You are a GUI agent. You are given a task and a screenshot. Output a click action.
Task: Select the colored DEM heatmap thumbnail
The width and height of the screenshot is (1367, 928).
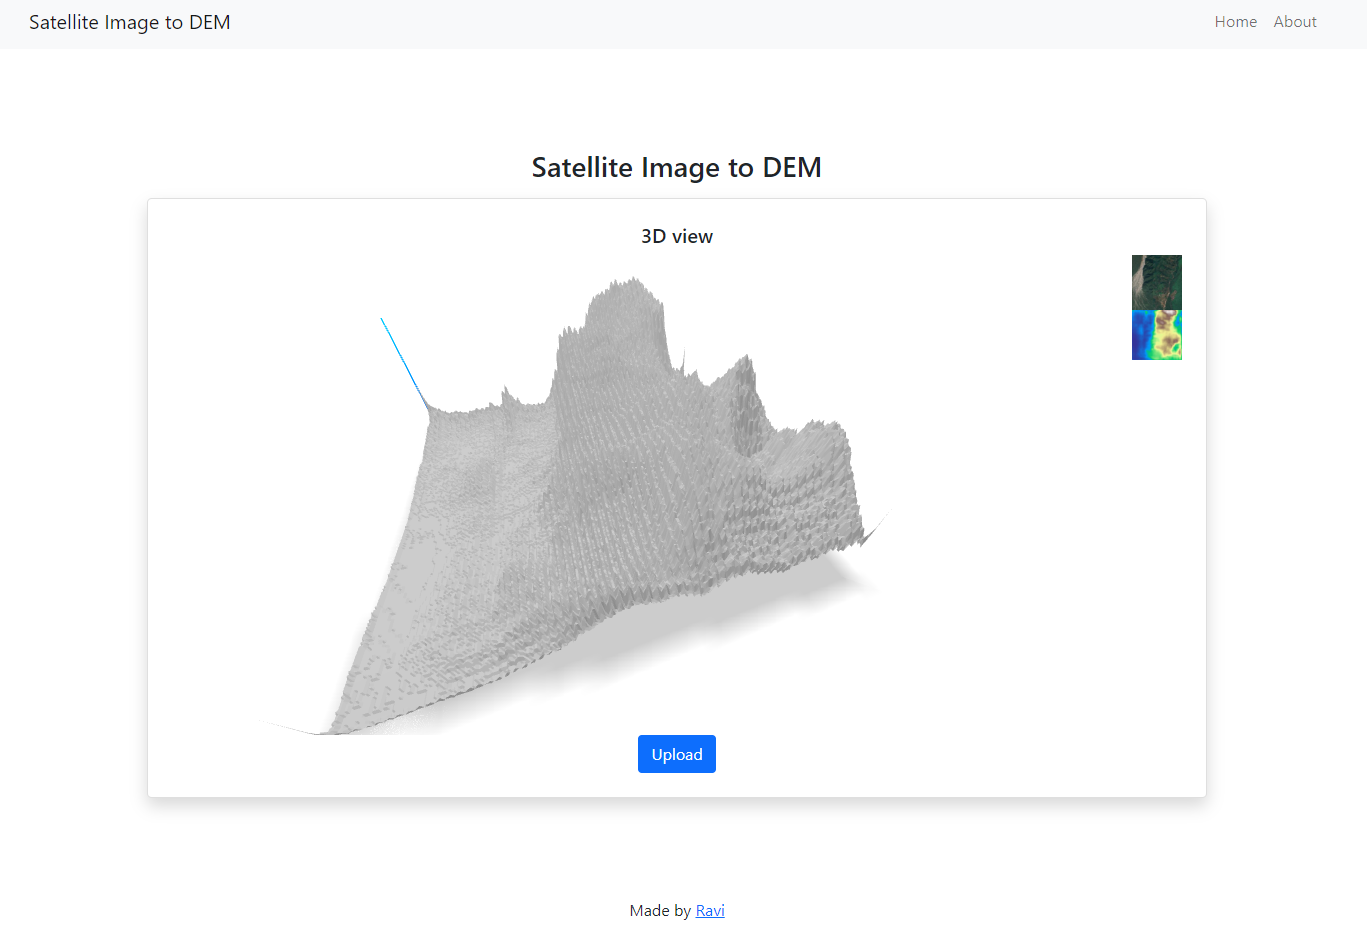[x=1156, y=335]
